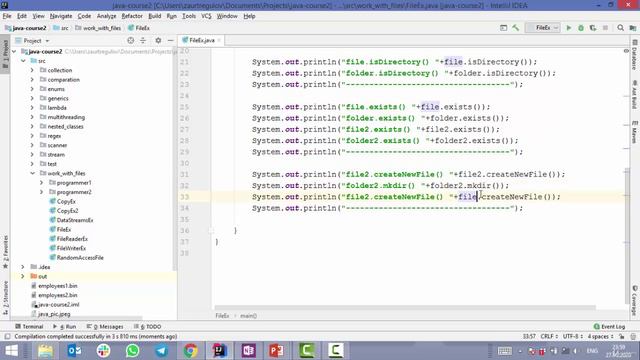Collapse the work_with_files package
This screenshot has width=640, height=360.
32,173
